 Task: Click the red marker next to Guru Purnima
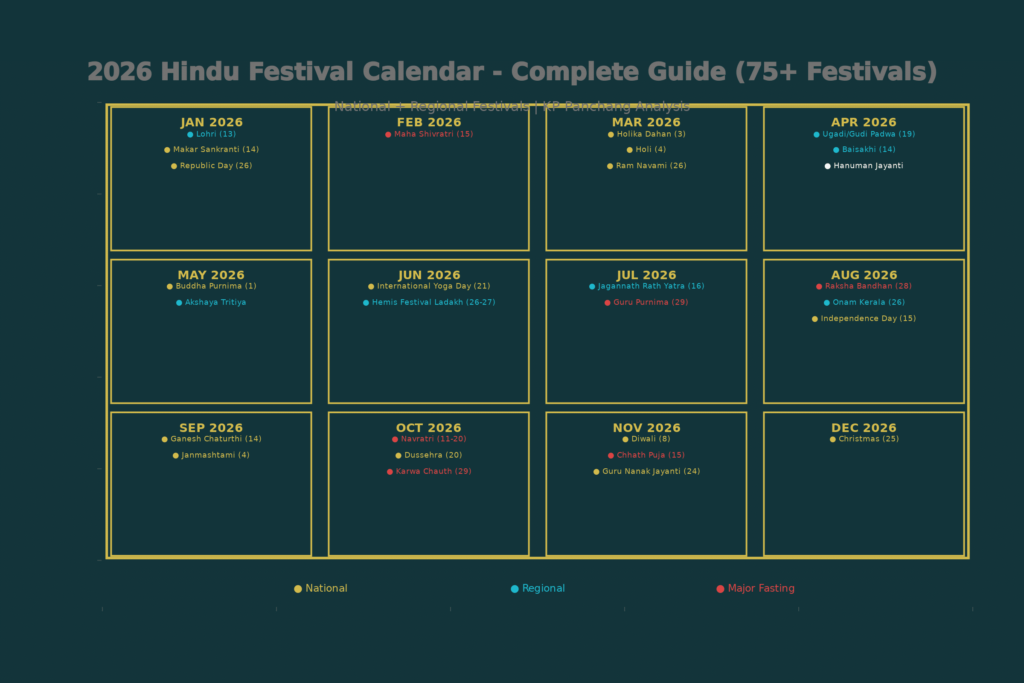[x=607, y=303]
